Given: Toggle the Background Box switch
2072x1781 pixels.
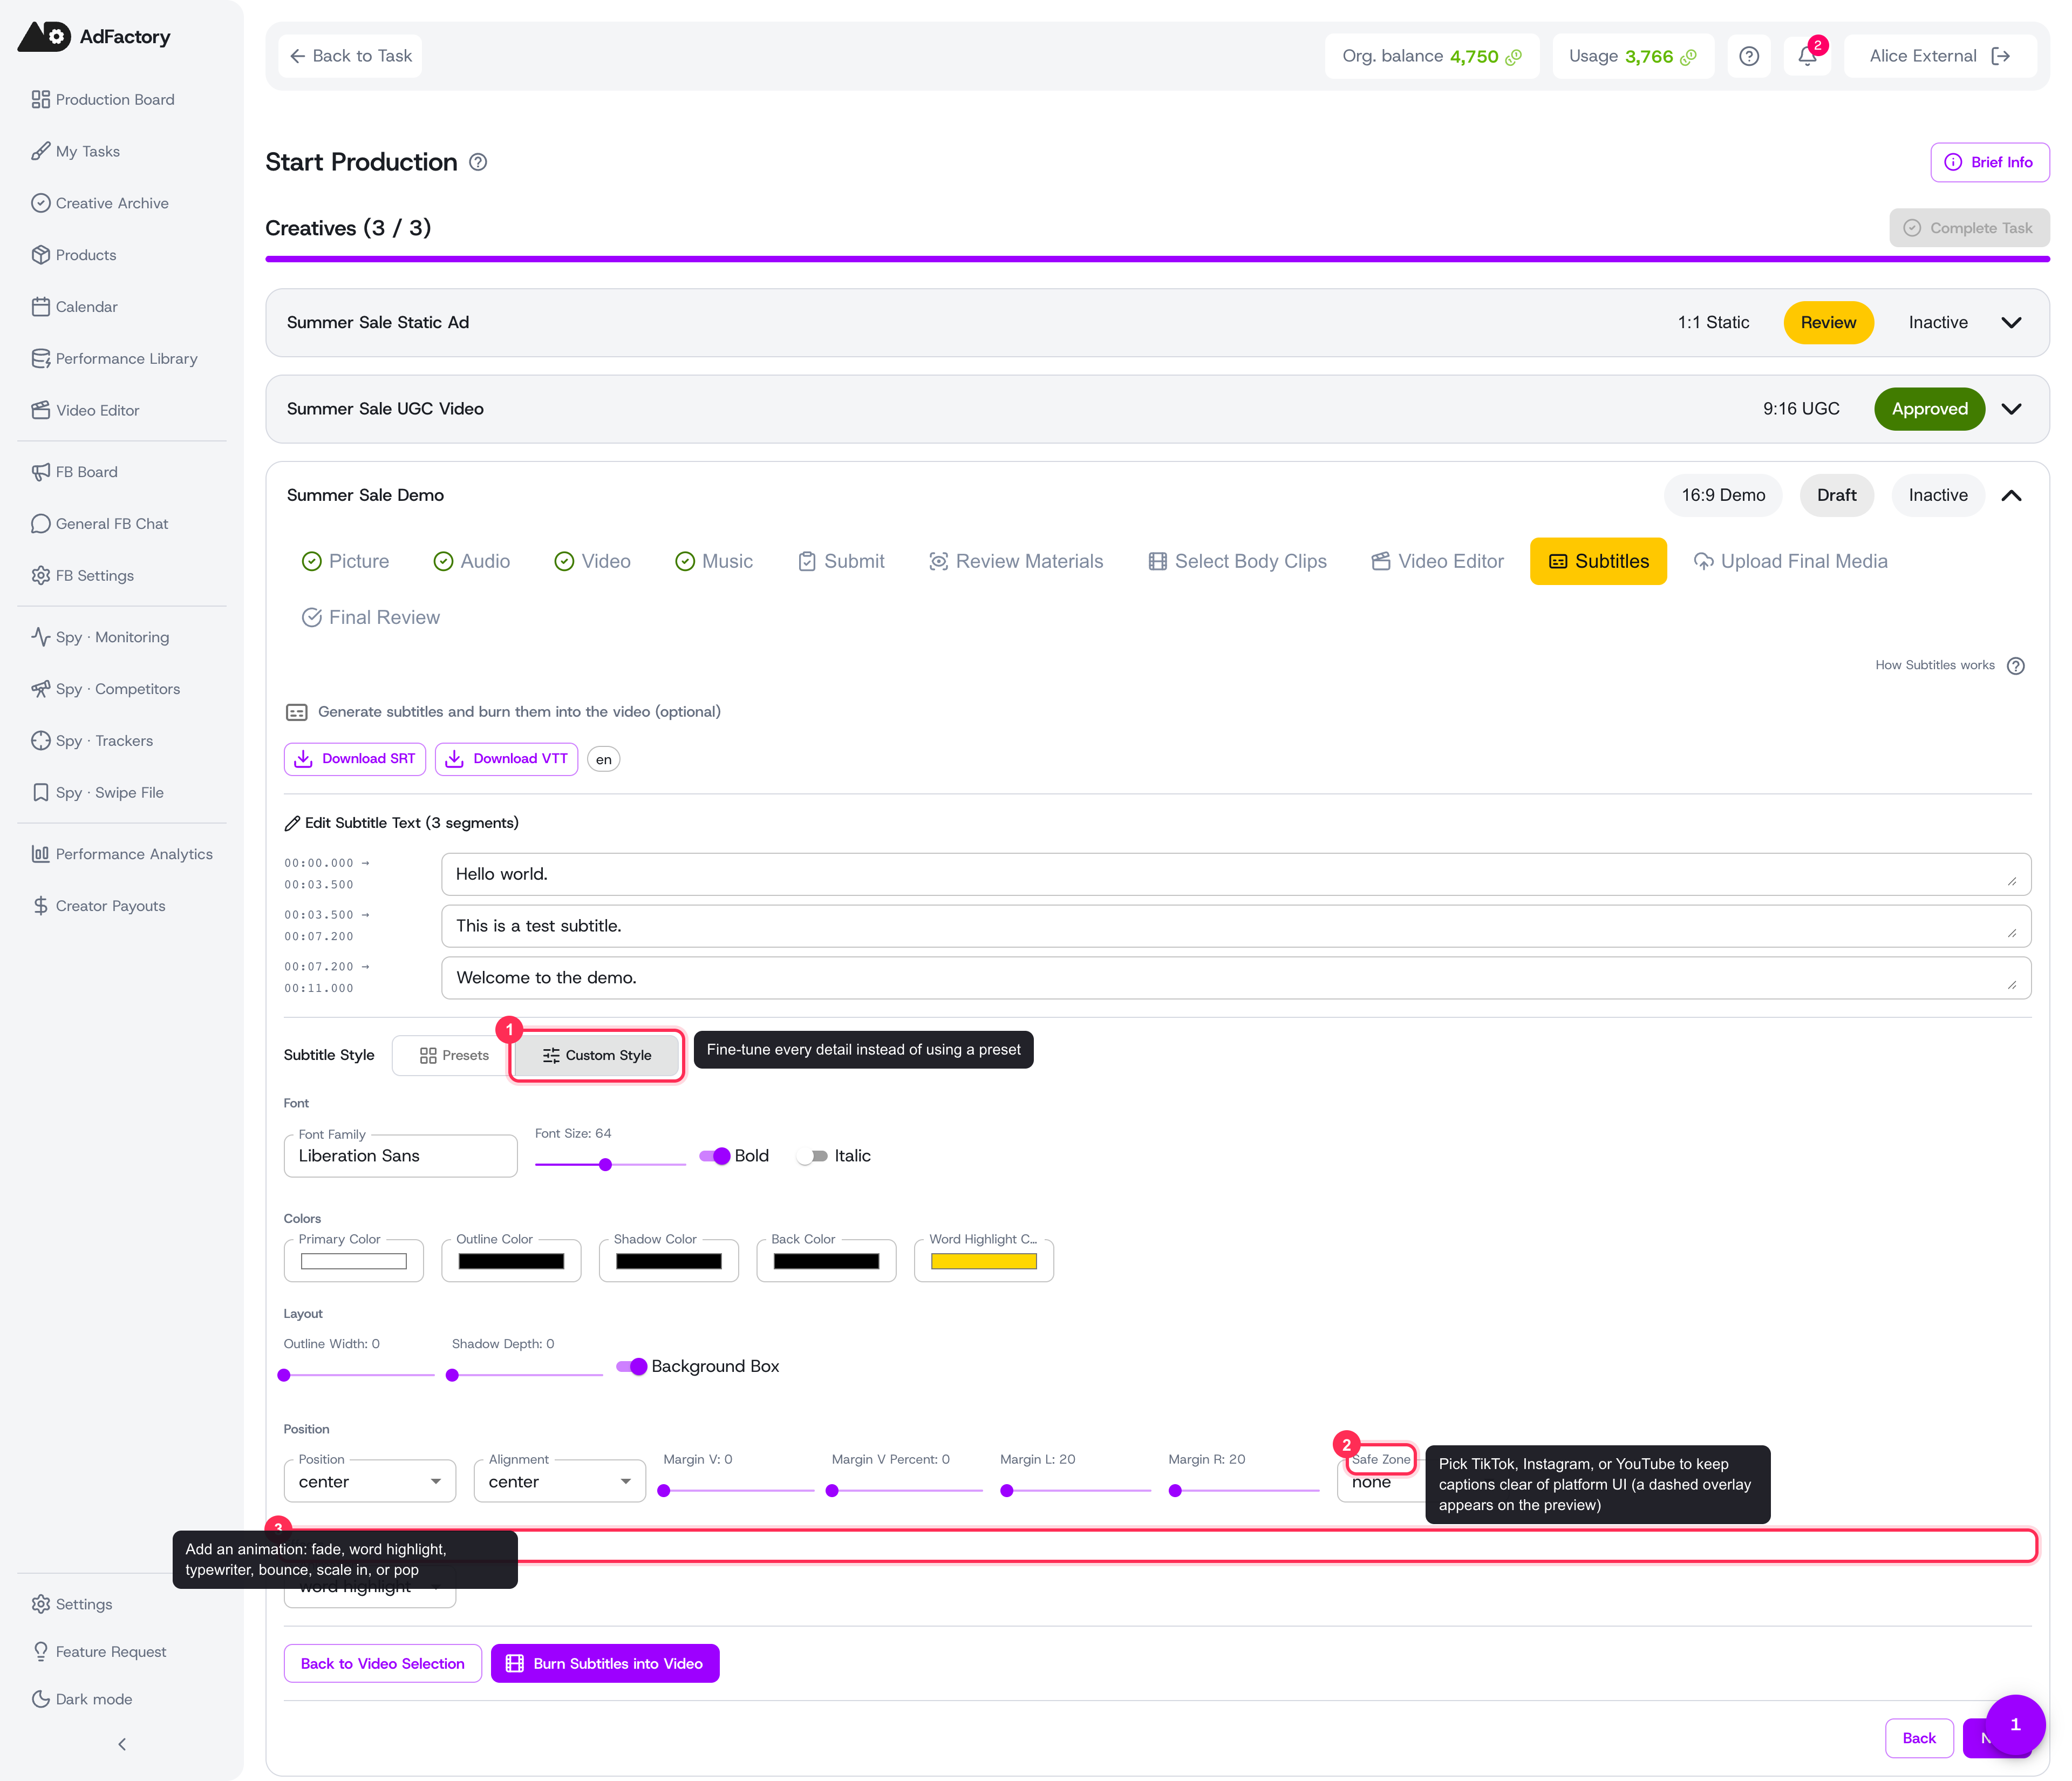Looking at the screenshot, I should click(632, 1367).
